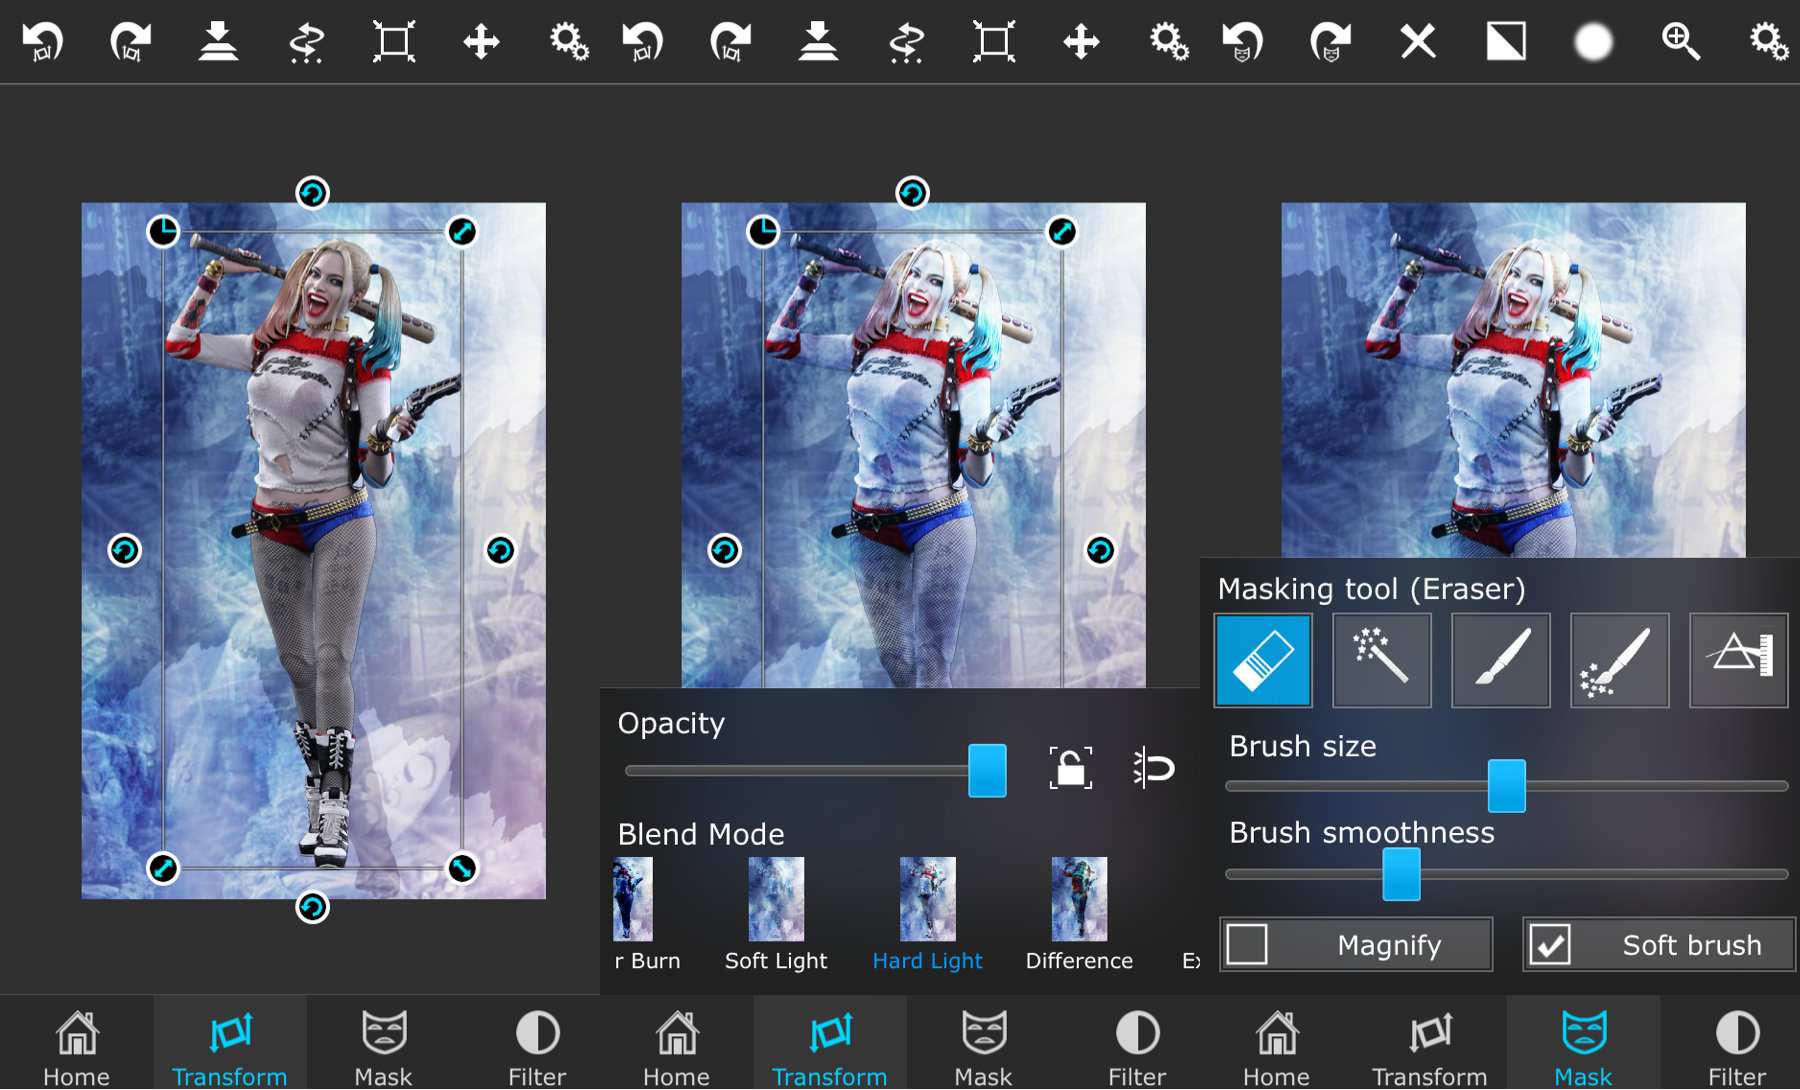Click bottom-right resize handle on left panel image
Image resolution: width=1800 pixels, height=1090 pixels.
pyautogui.click(x=461, y=868)
